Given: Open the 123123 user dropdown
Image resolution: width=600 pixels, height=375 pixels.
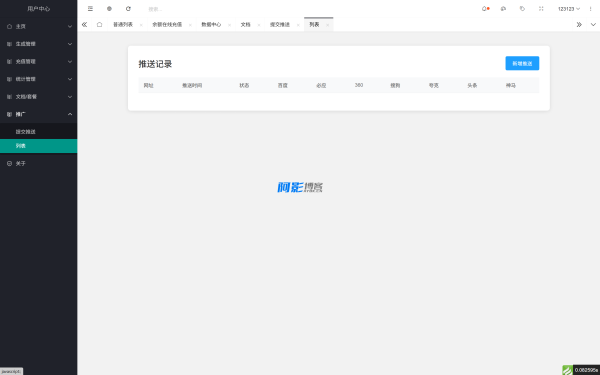Looking at the screenshot, I should pos(569,9).
